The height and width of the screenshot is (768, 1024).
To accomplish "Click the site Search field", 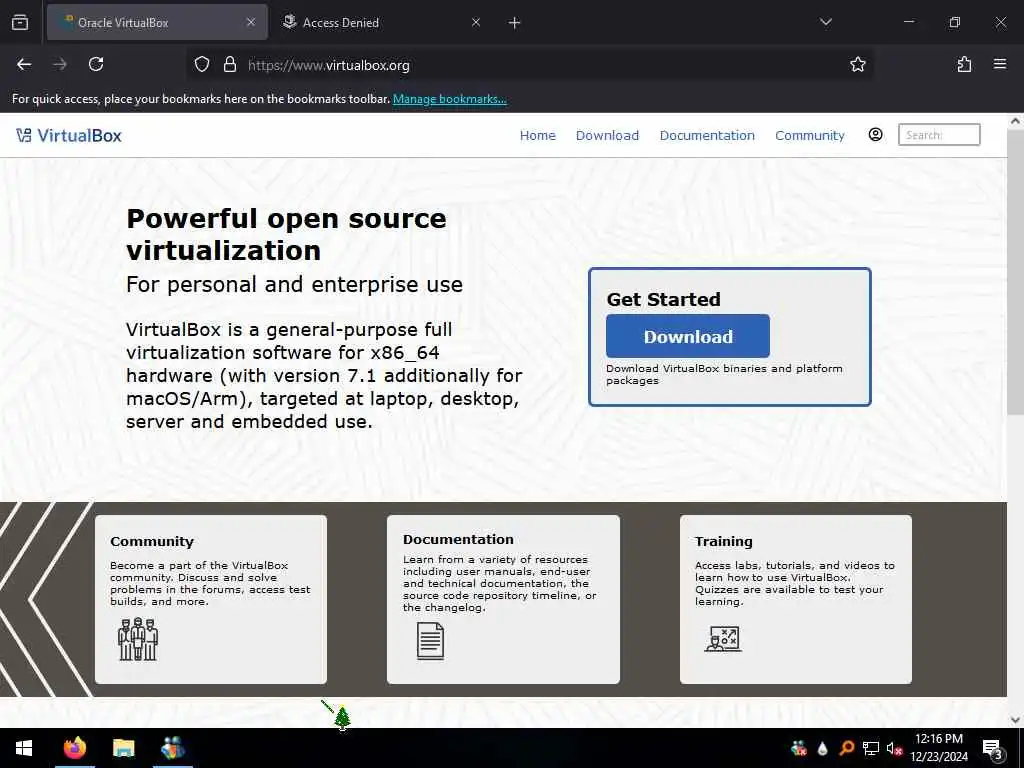I will [x=939, y=135].
